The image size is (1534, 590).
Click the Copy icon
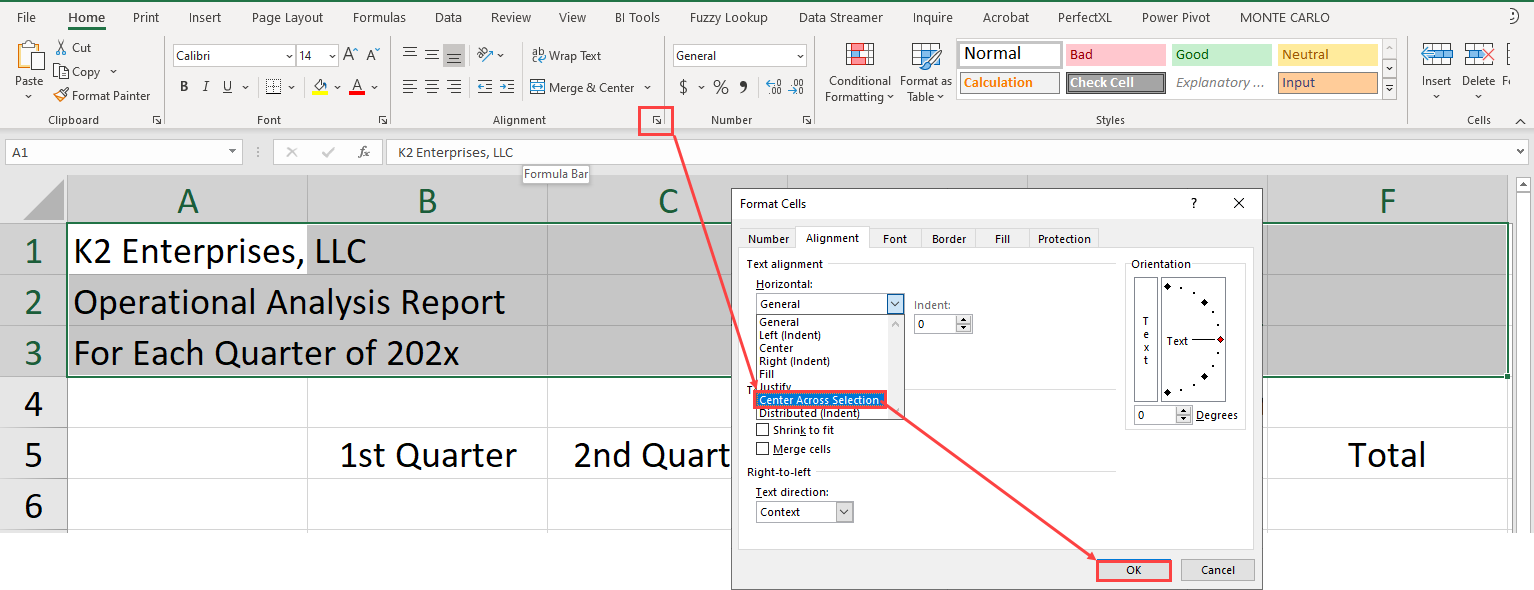(x=61, y=71)
